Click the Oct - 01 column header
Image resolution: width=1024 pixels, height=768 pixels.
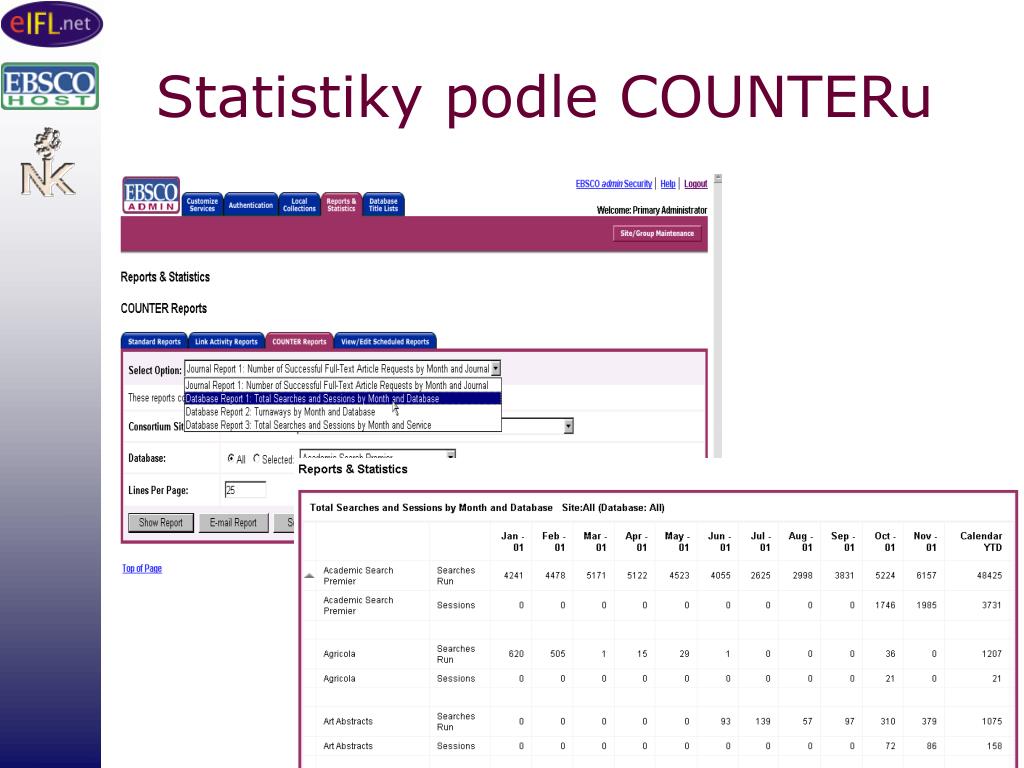(x=885, y=541)
